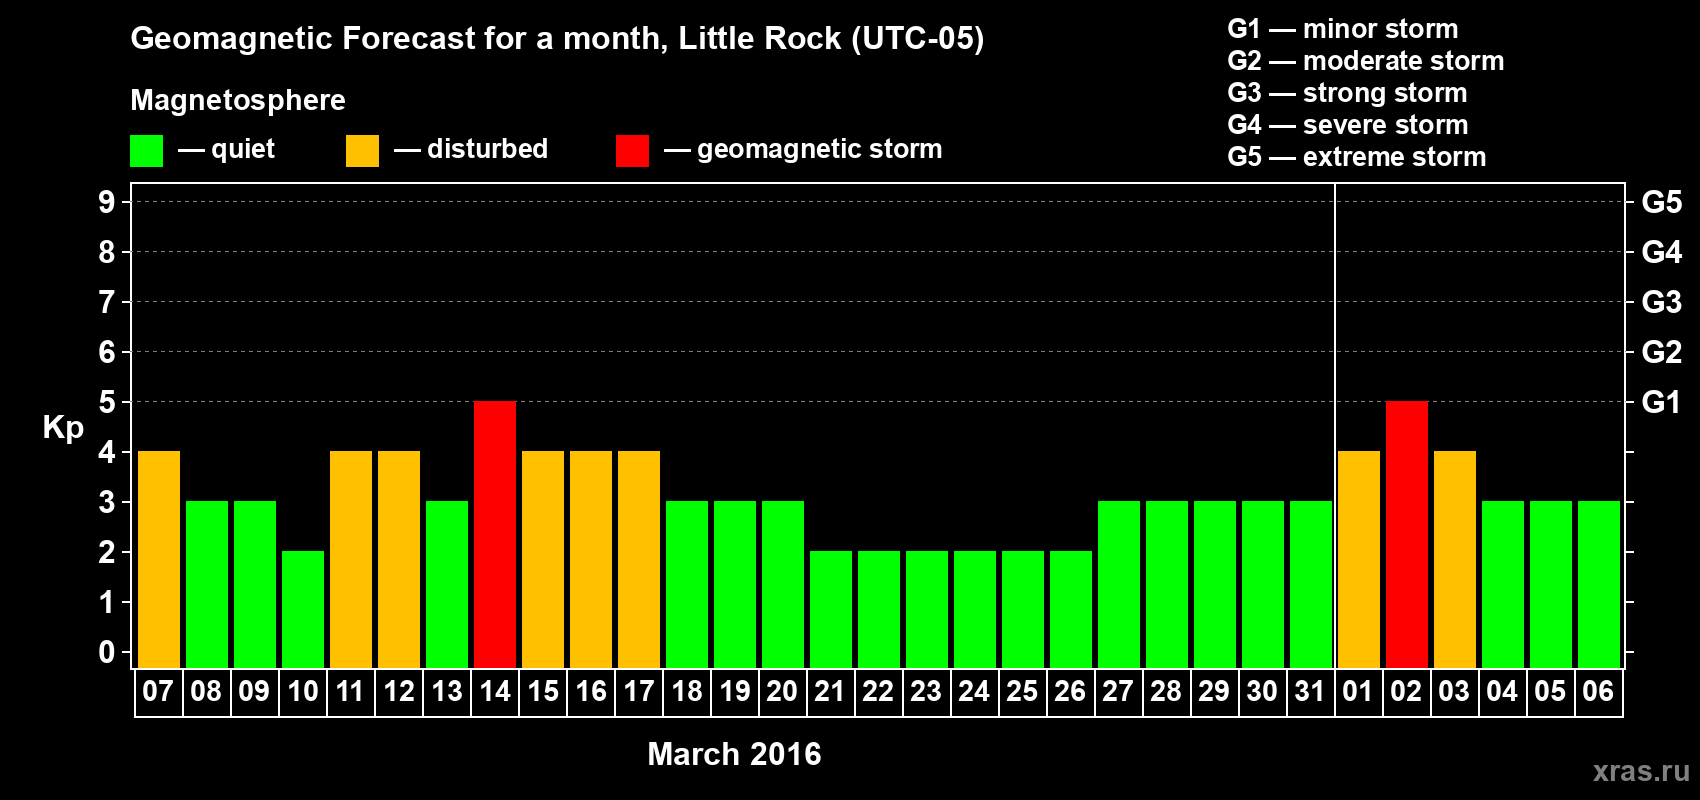Click the date label 12
1700x800 pixels.
(x=398, y=691)
